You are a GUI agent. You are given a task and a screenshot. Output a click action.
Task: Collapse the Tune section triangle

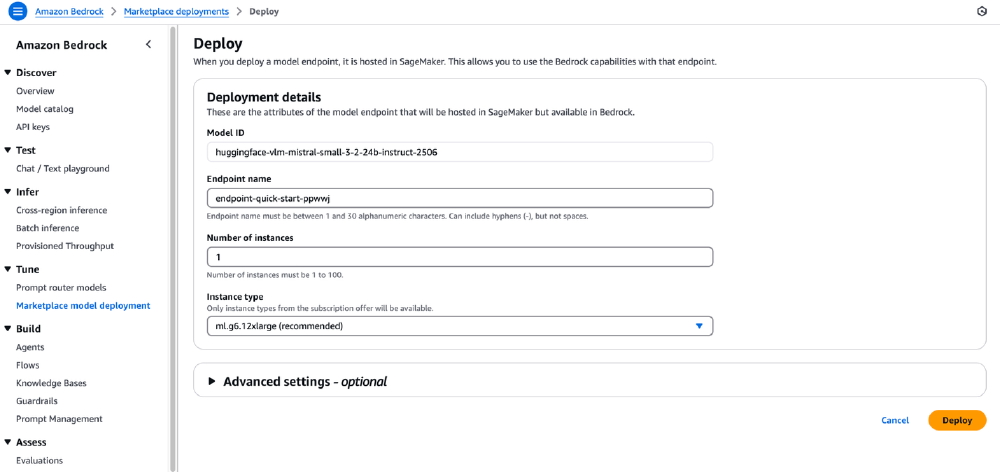click(x=8, y=269)
